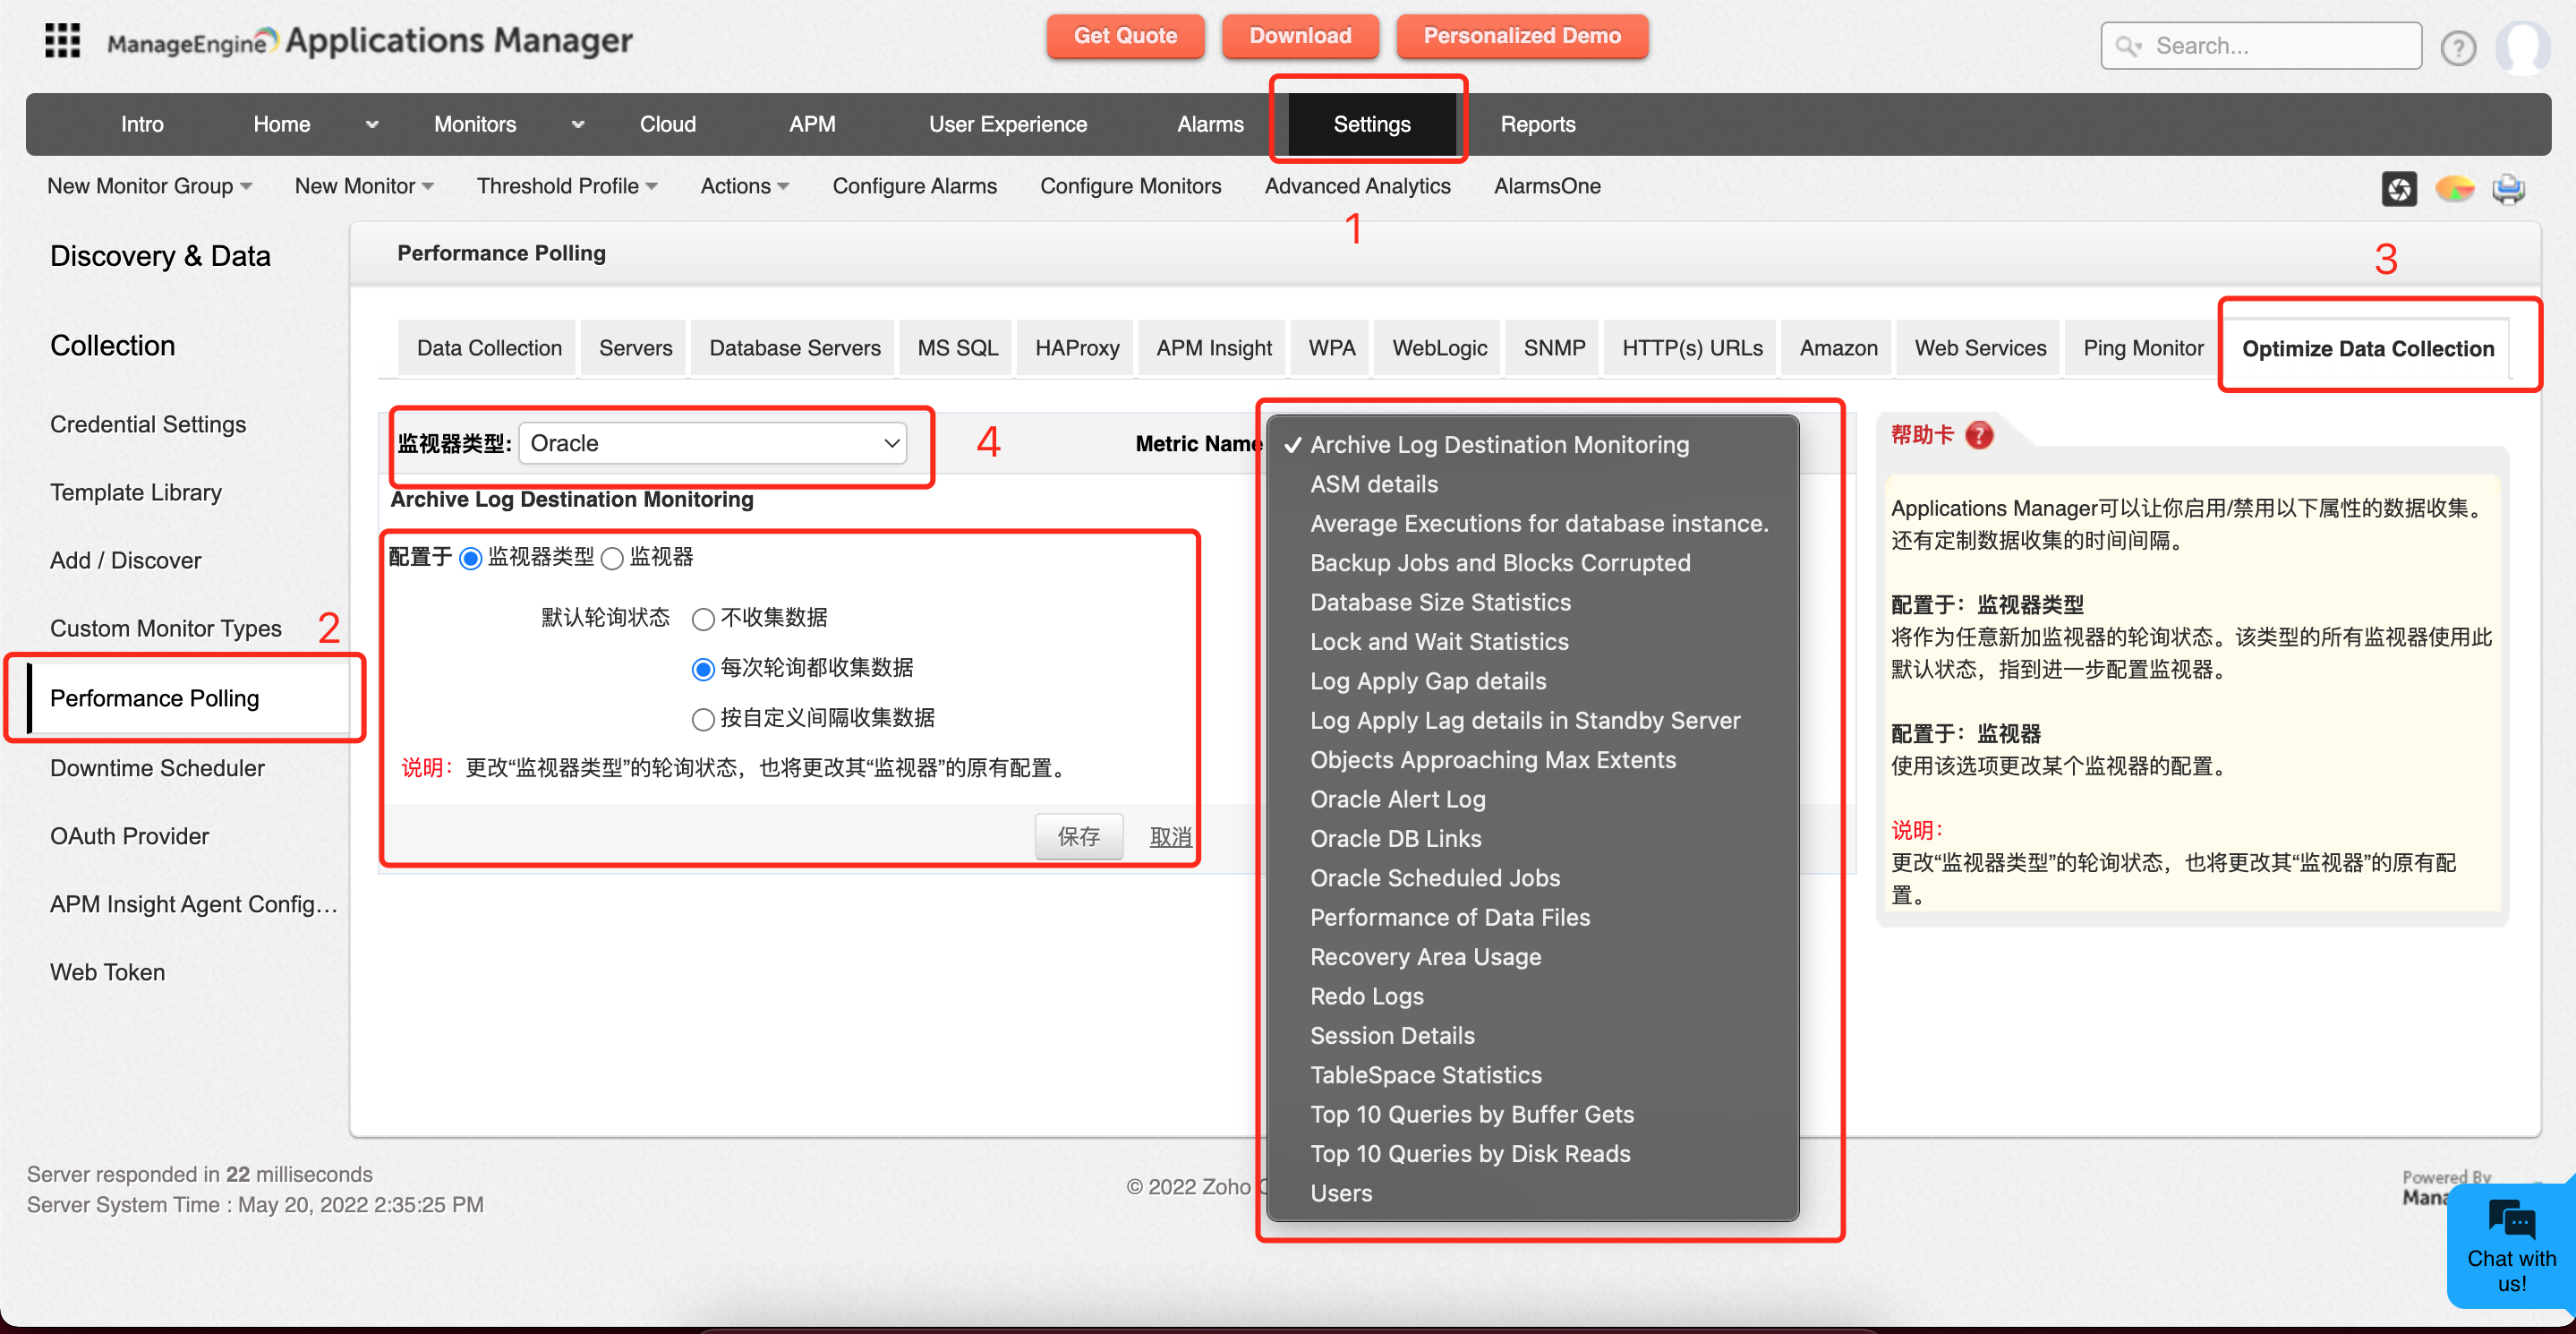Image resolution: width=2576 pixels, height=1334 pixels.
Task: Select the individual monitor radio button
Action: (x=612, y=558)
